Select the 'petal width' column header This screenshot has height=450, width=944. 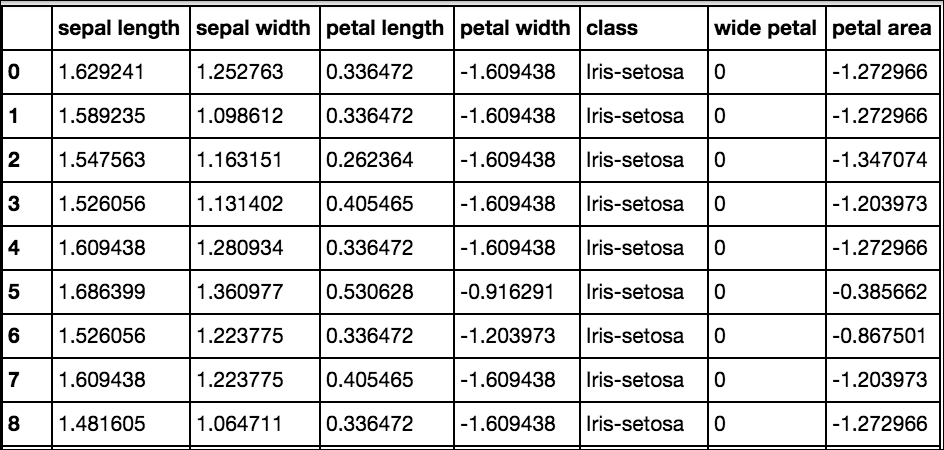515,28
